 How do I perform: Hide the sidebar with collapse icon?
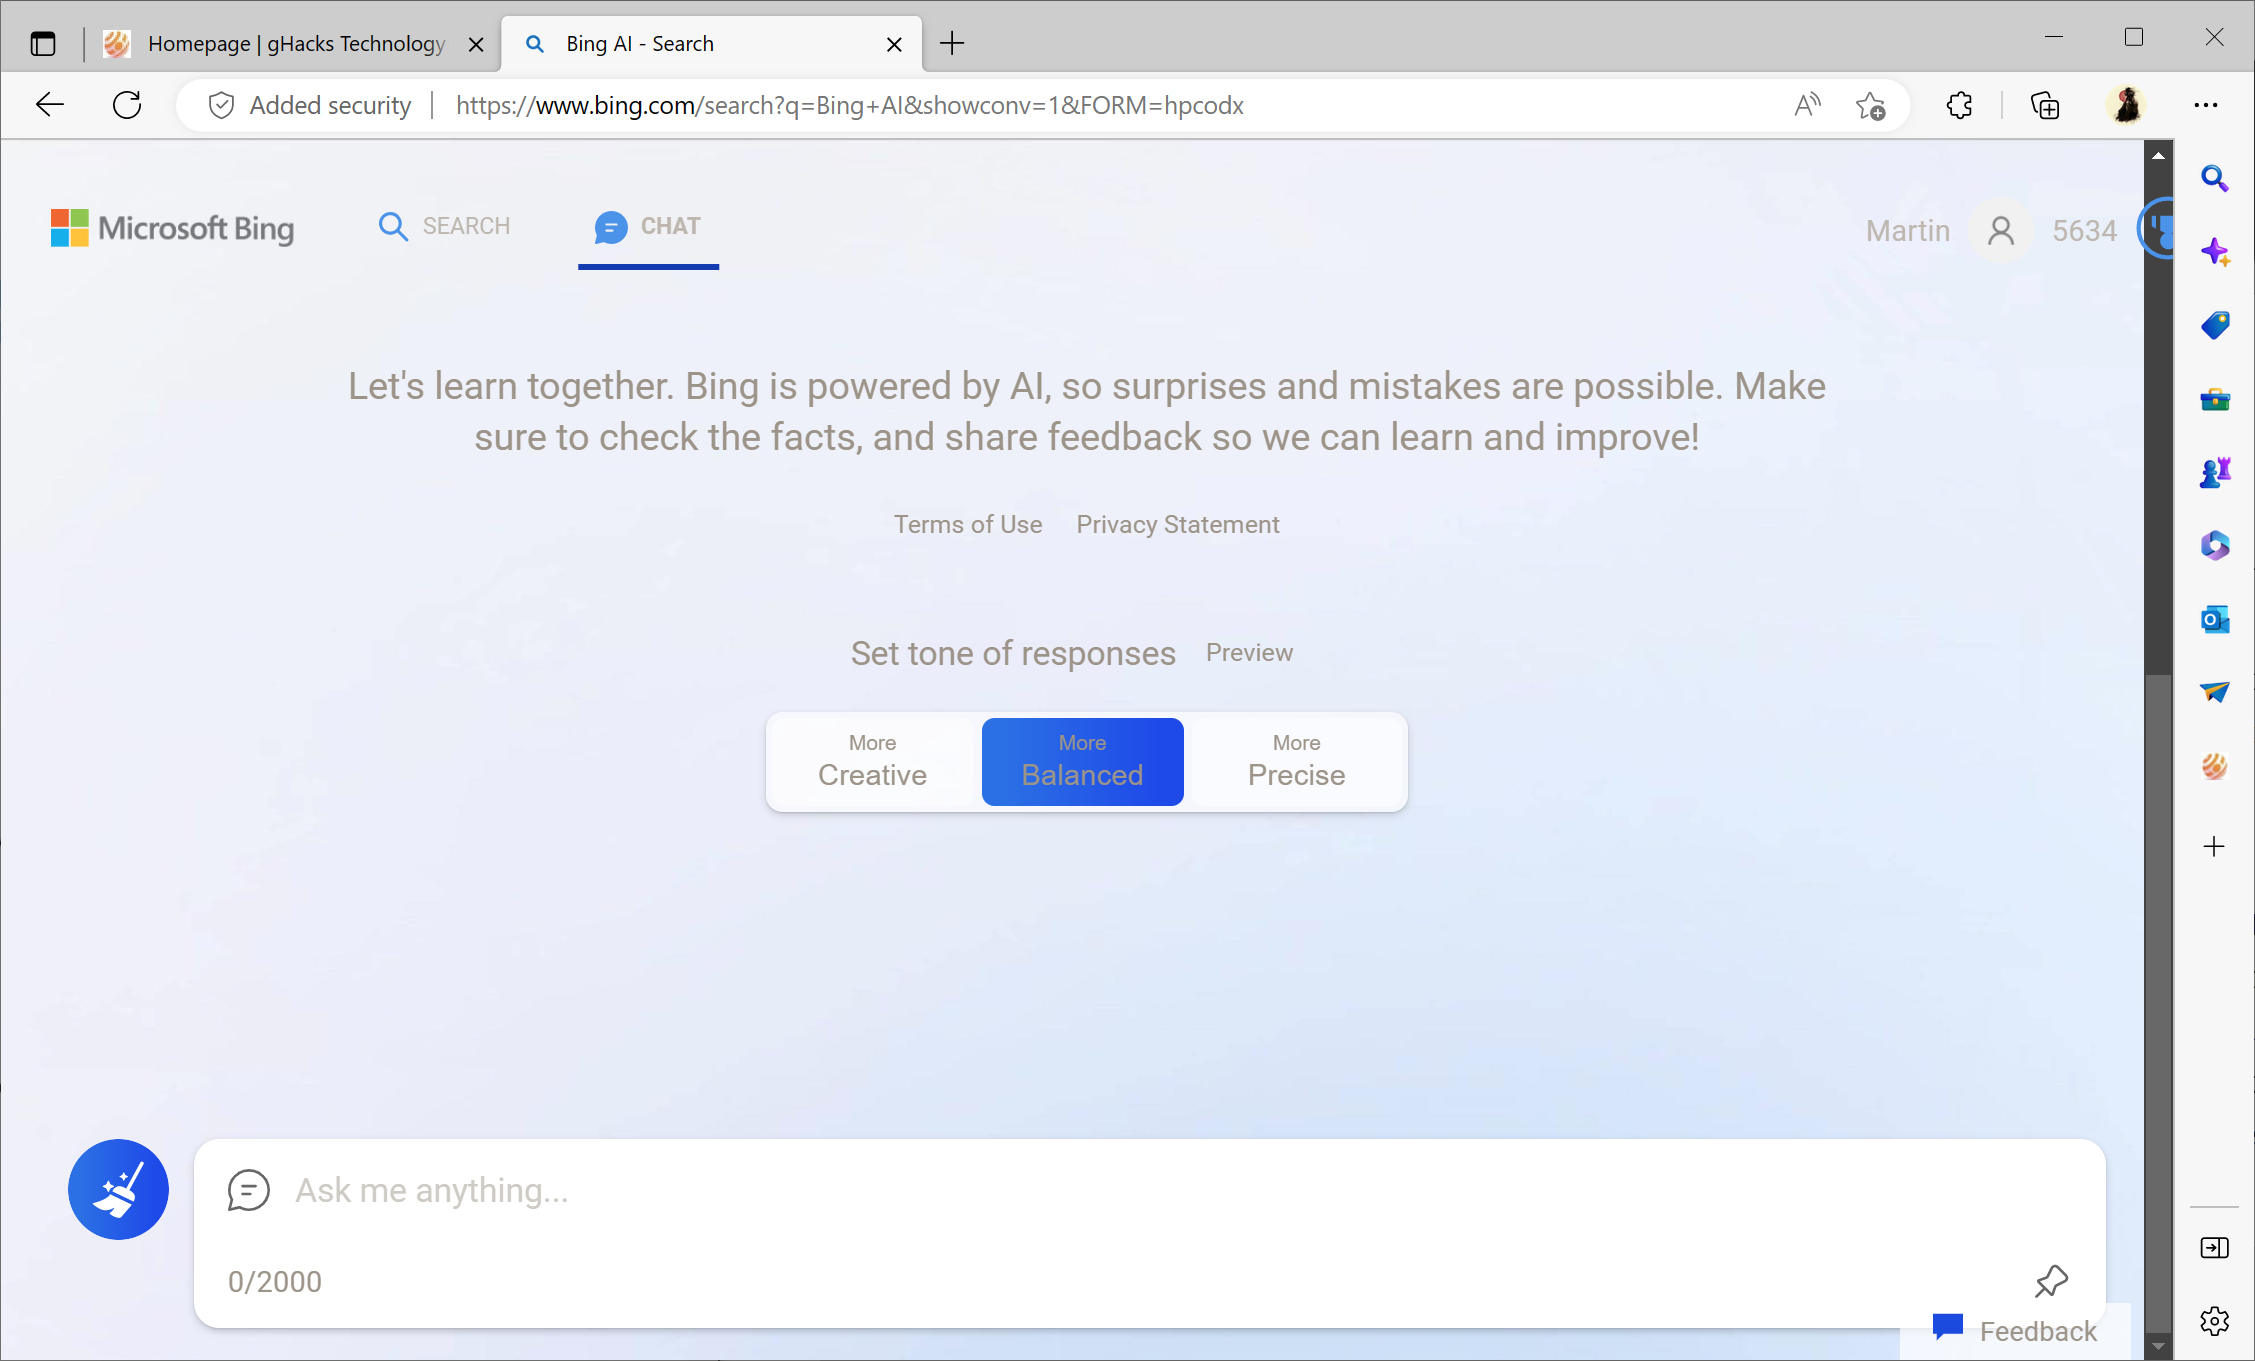(x=2215, y=1248)
